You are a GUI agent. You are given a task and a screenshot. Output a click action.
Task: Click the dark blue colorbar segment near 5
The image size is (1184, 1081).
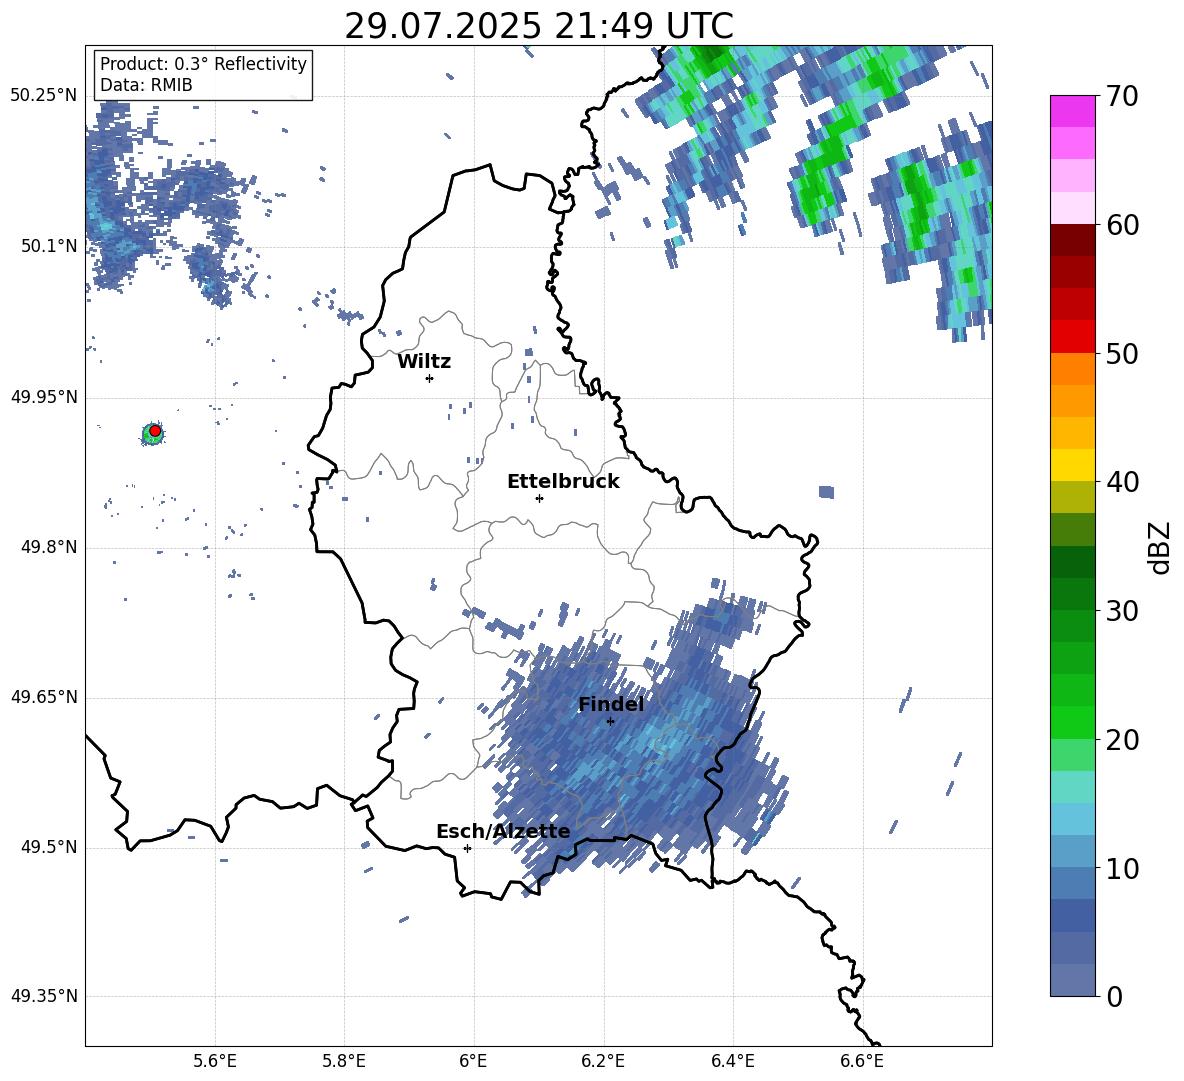tap(1072, 916)
